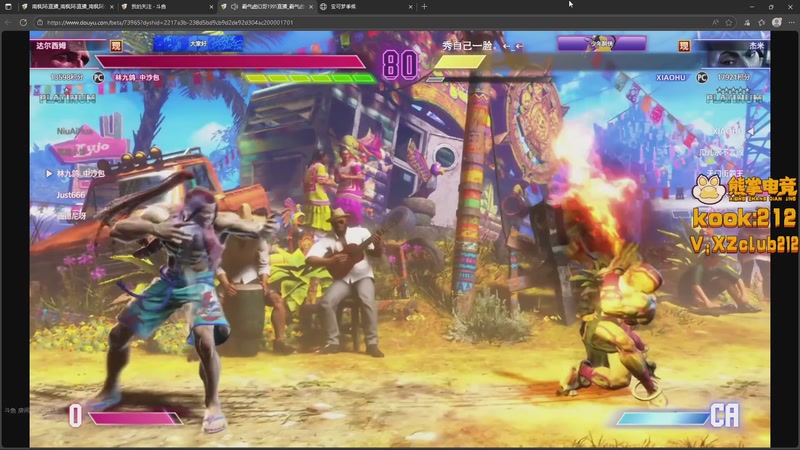800x450 pixels.
Task: Switch to the fourth tab with globe icon
Action: click(366, 7)
